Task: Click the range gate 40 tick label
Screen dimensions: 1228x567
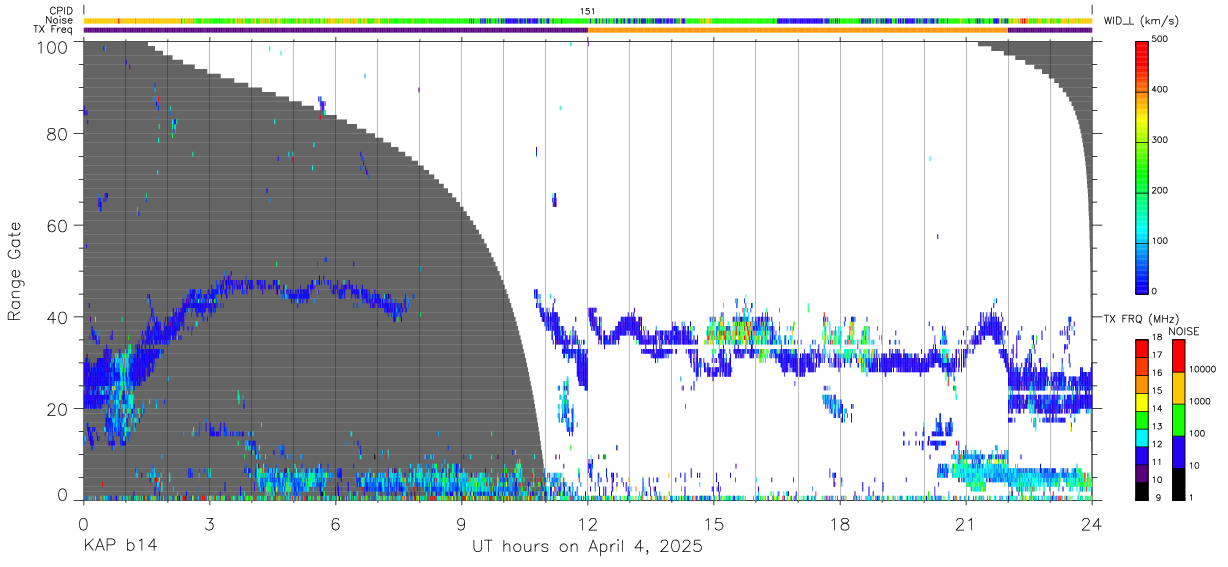Action: point(59,317)
